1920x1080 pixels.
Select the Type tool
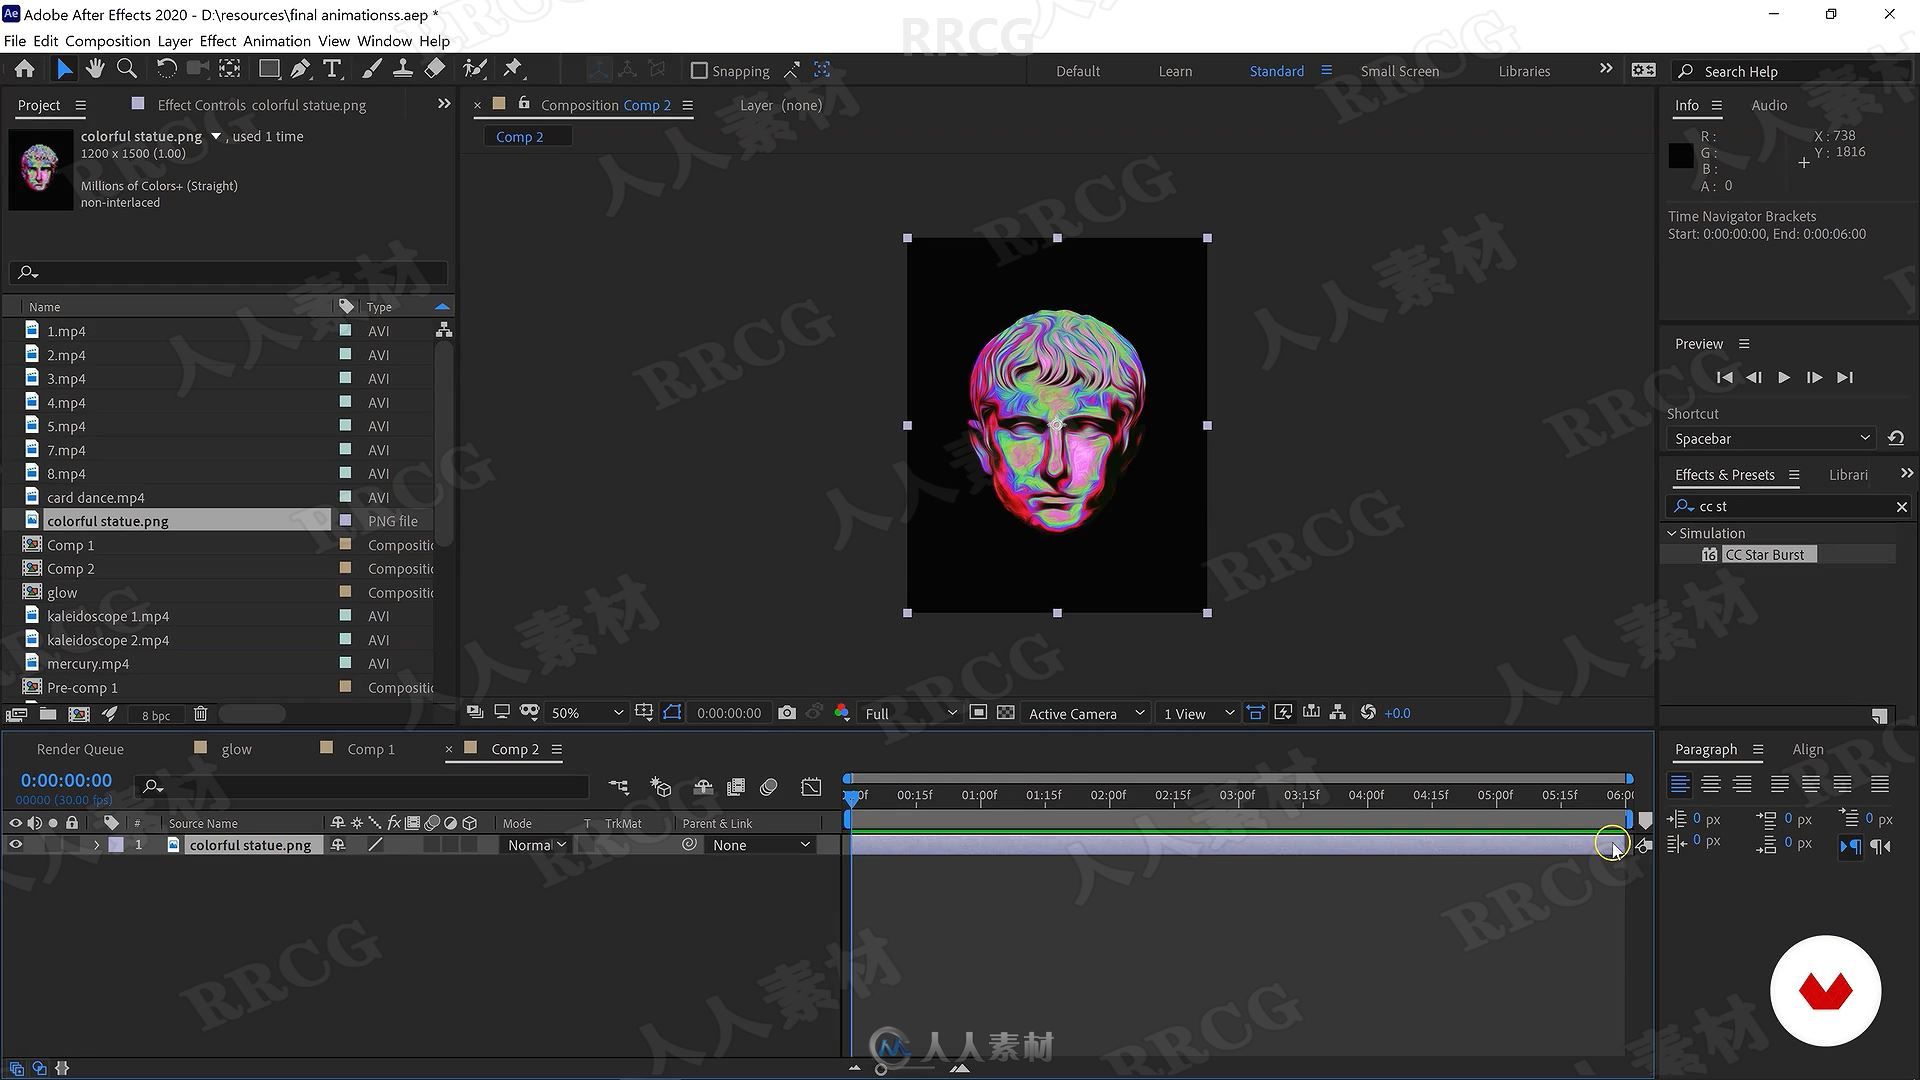click(332, 69)
